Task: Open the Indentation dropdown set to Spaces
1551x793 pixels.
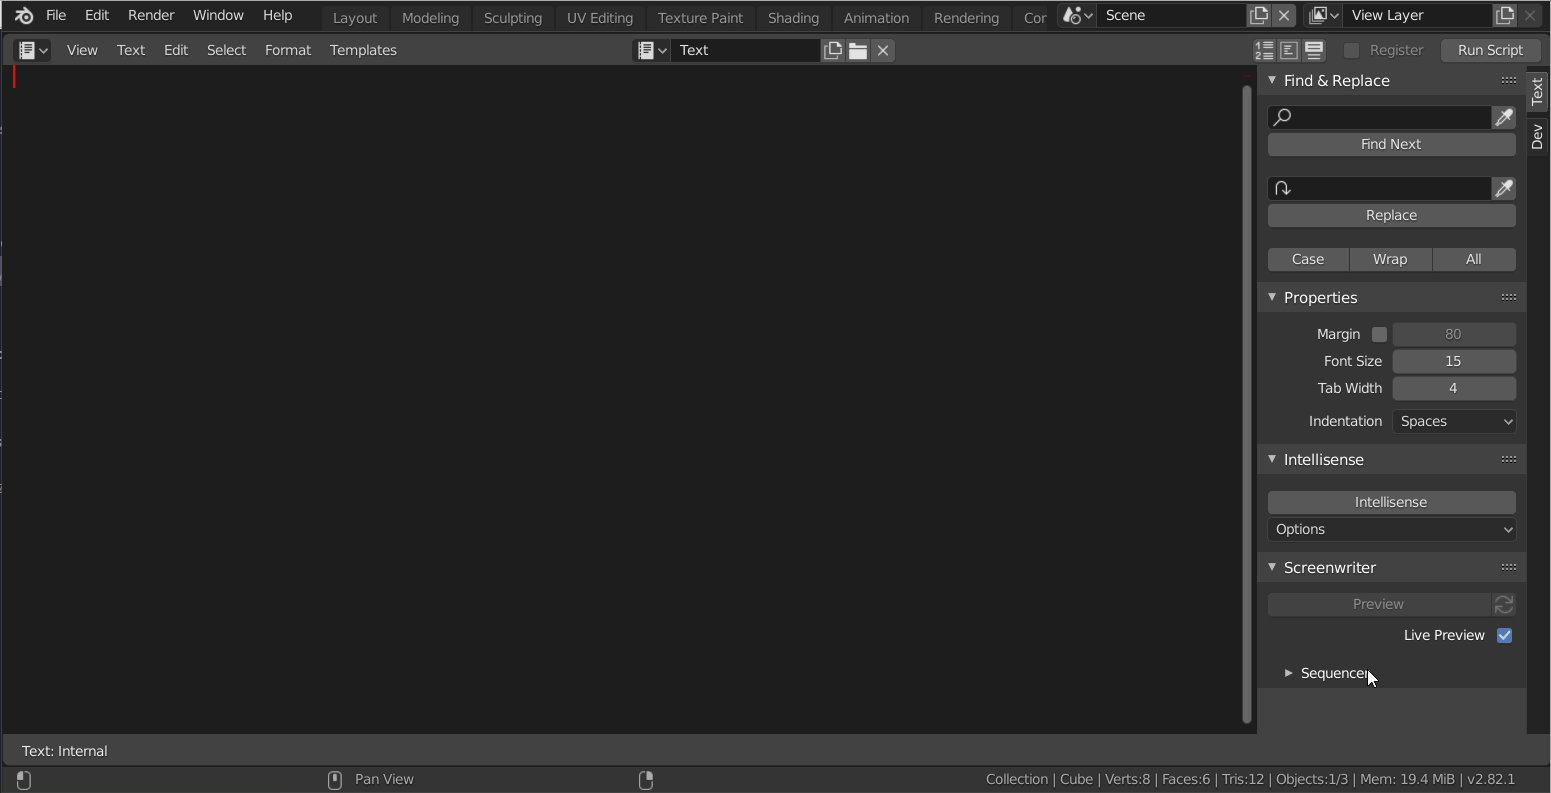Action: tap(1454, 421)
